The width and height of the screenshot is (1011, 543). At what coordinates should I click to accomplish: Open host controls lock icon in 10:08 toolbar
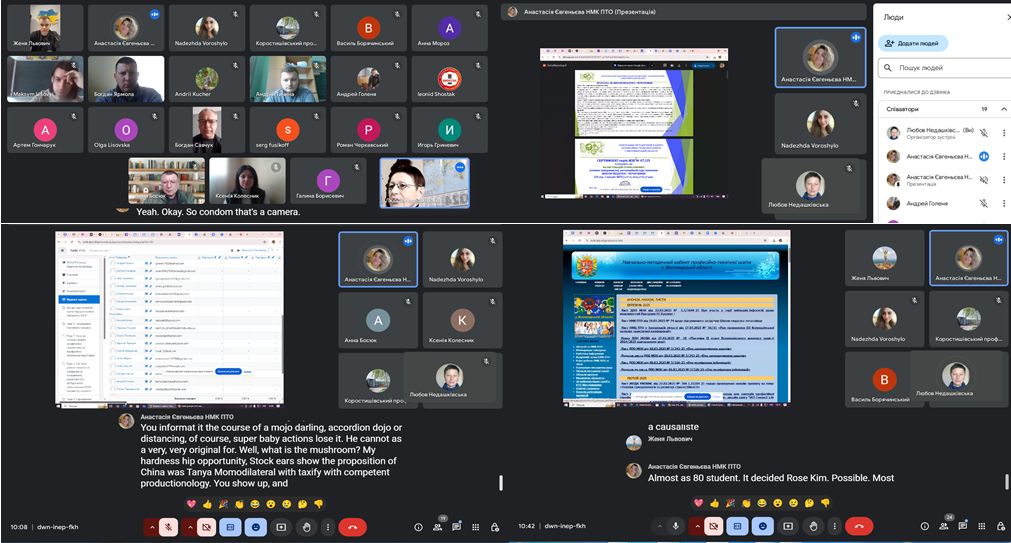click(494, 526)
